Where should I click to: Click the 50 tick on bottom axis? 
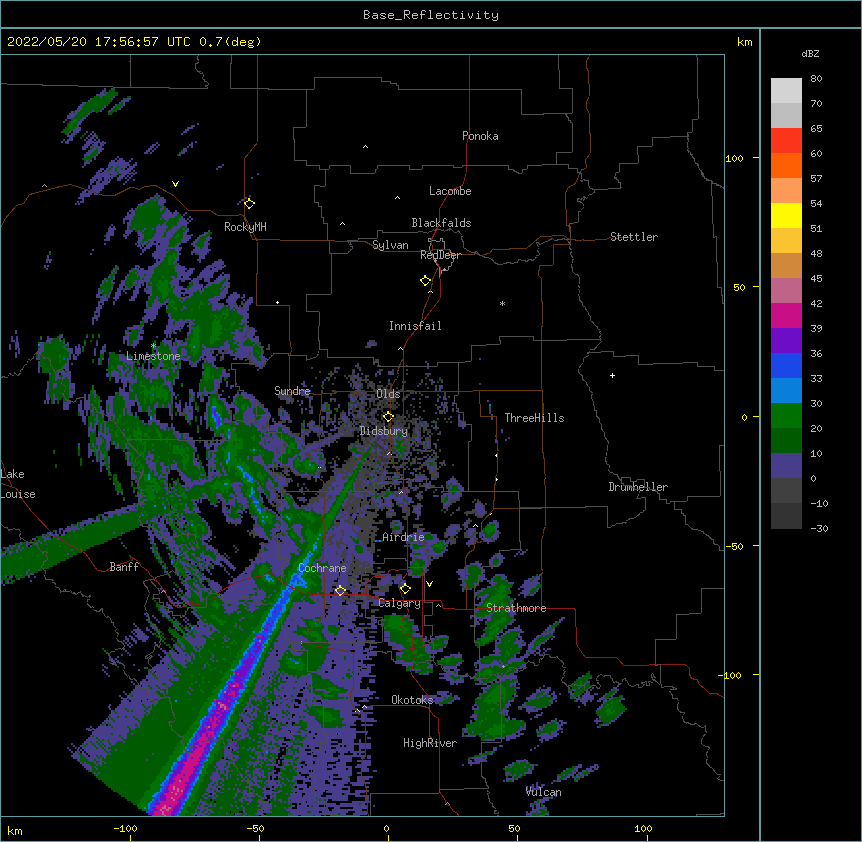pos(515,828)
